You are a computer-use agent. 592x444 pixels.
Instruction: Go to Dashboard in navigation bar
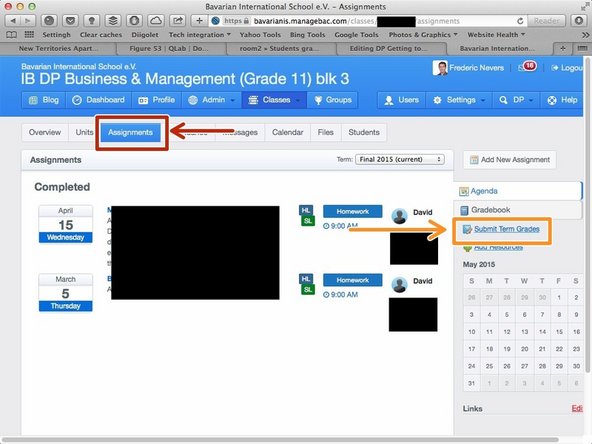tap(99, 100)
